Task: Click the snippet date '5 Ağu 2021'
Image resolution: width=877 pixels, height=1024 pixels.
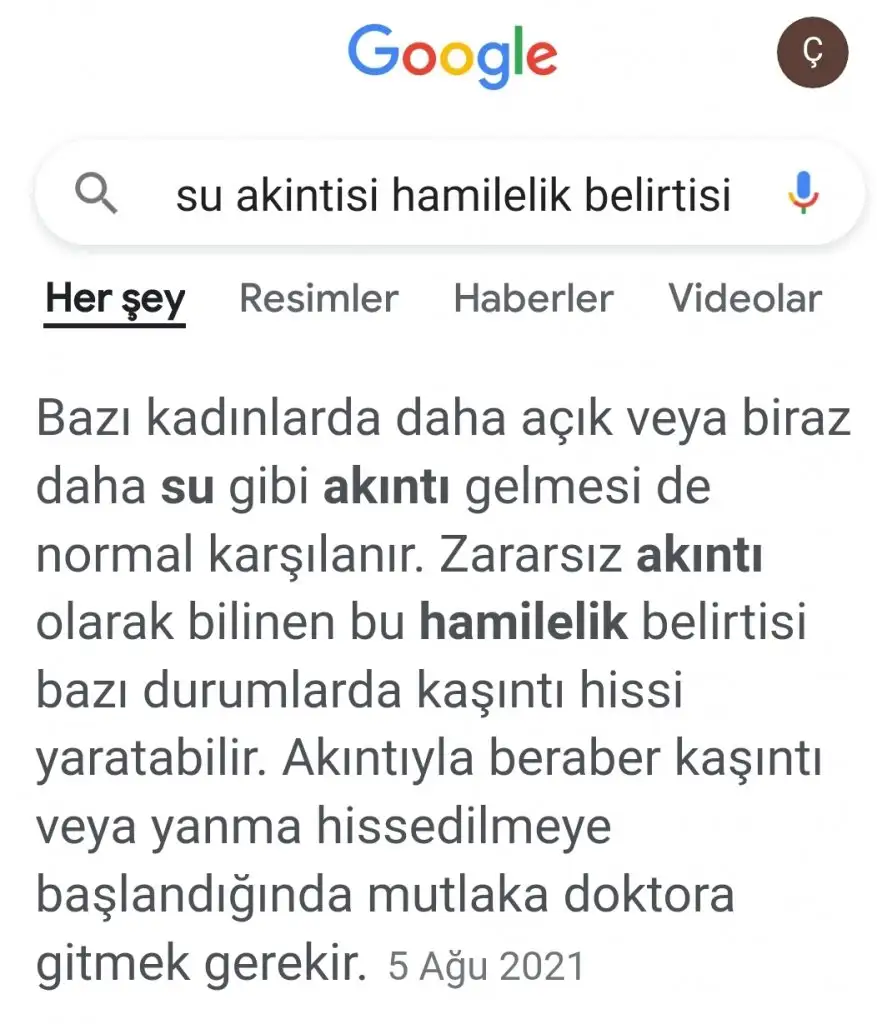Action: coord(486,967)
